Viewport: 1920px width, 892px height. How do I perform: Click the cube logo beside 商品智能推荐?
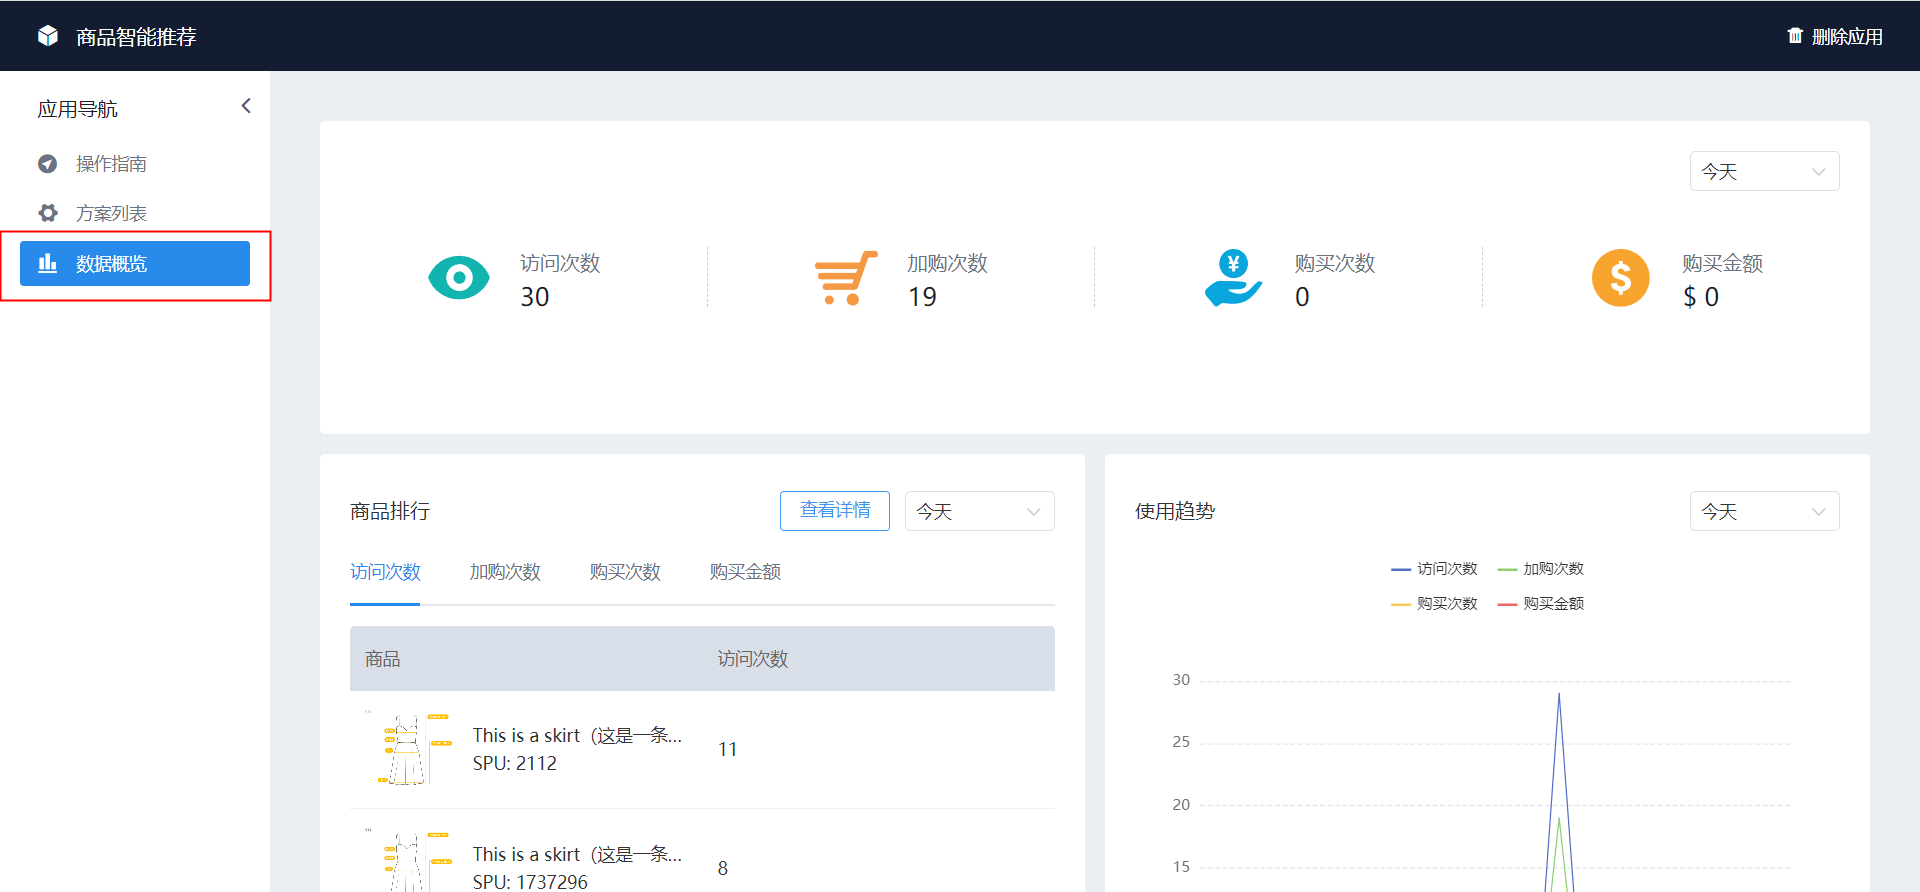tap(48, 36)
